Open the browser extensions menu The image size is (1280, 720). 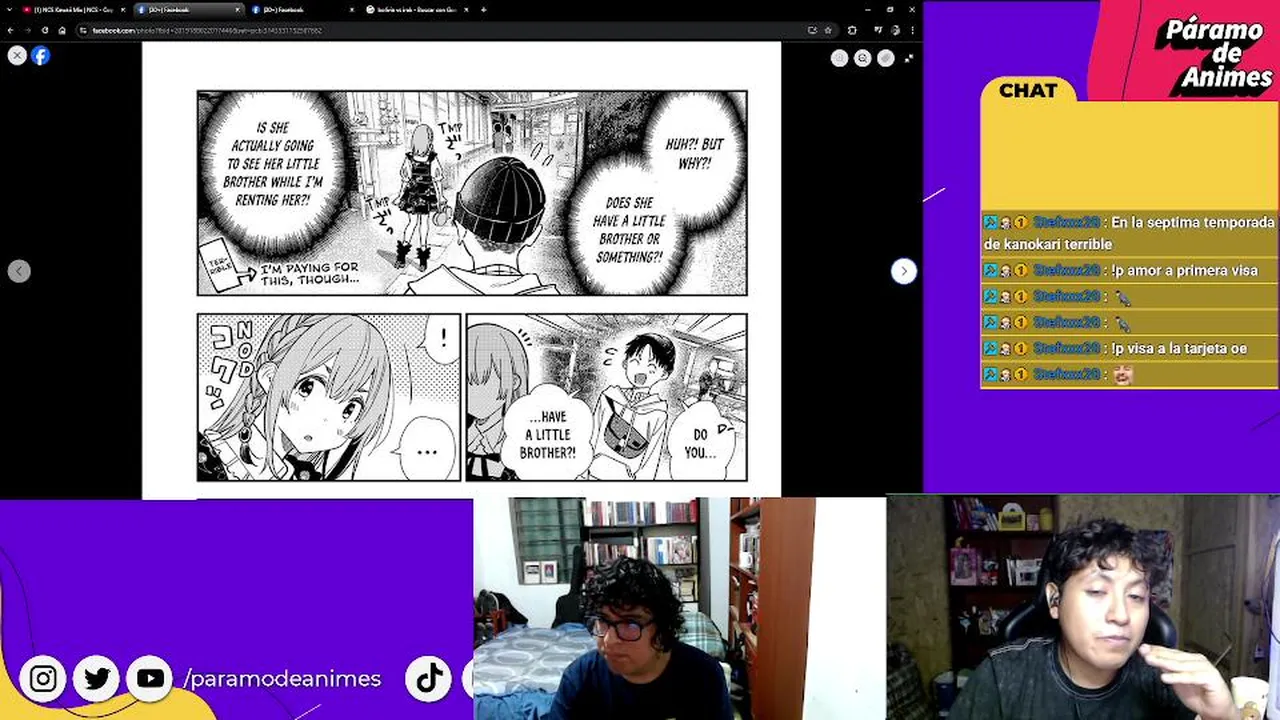(x=852, y=30)
